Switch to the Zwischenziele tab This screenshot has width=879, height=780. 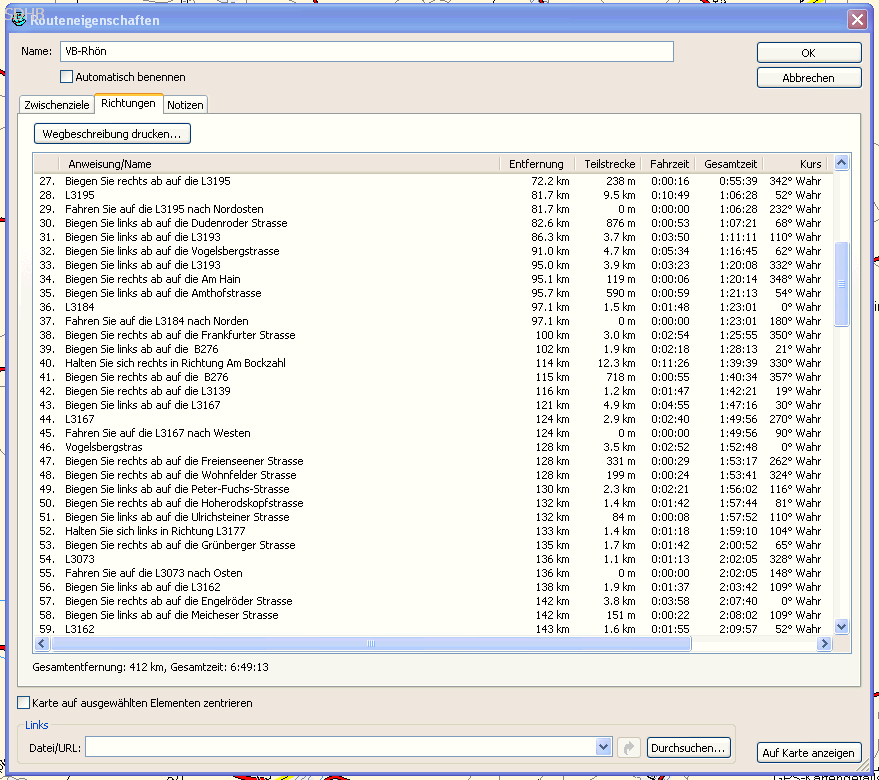point(56,105)
